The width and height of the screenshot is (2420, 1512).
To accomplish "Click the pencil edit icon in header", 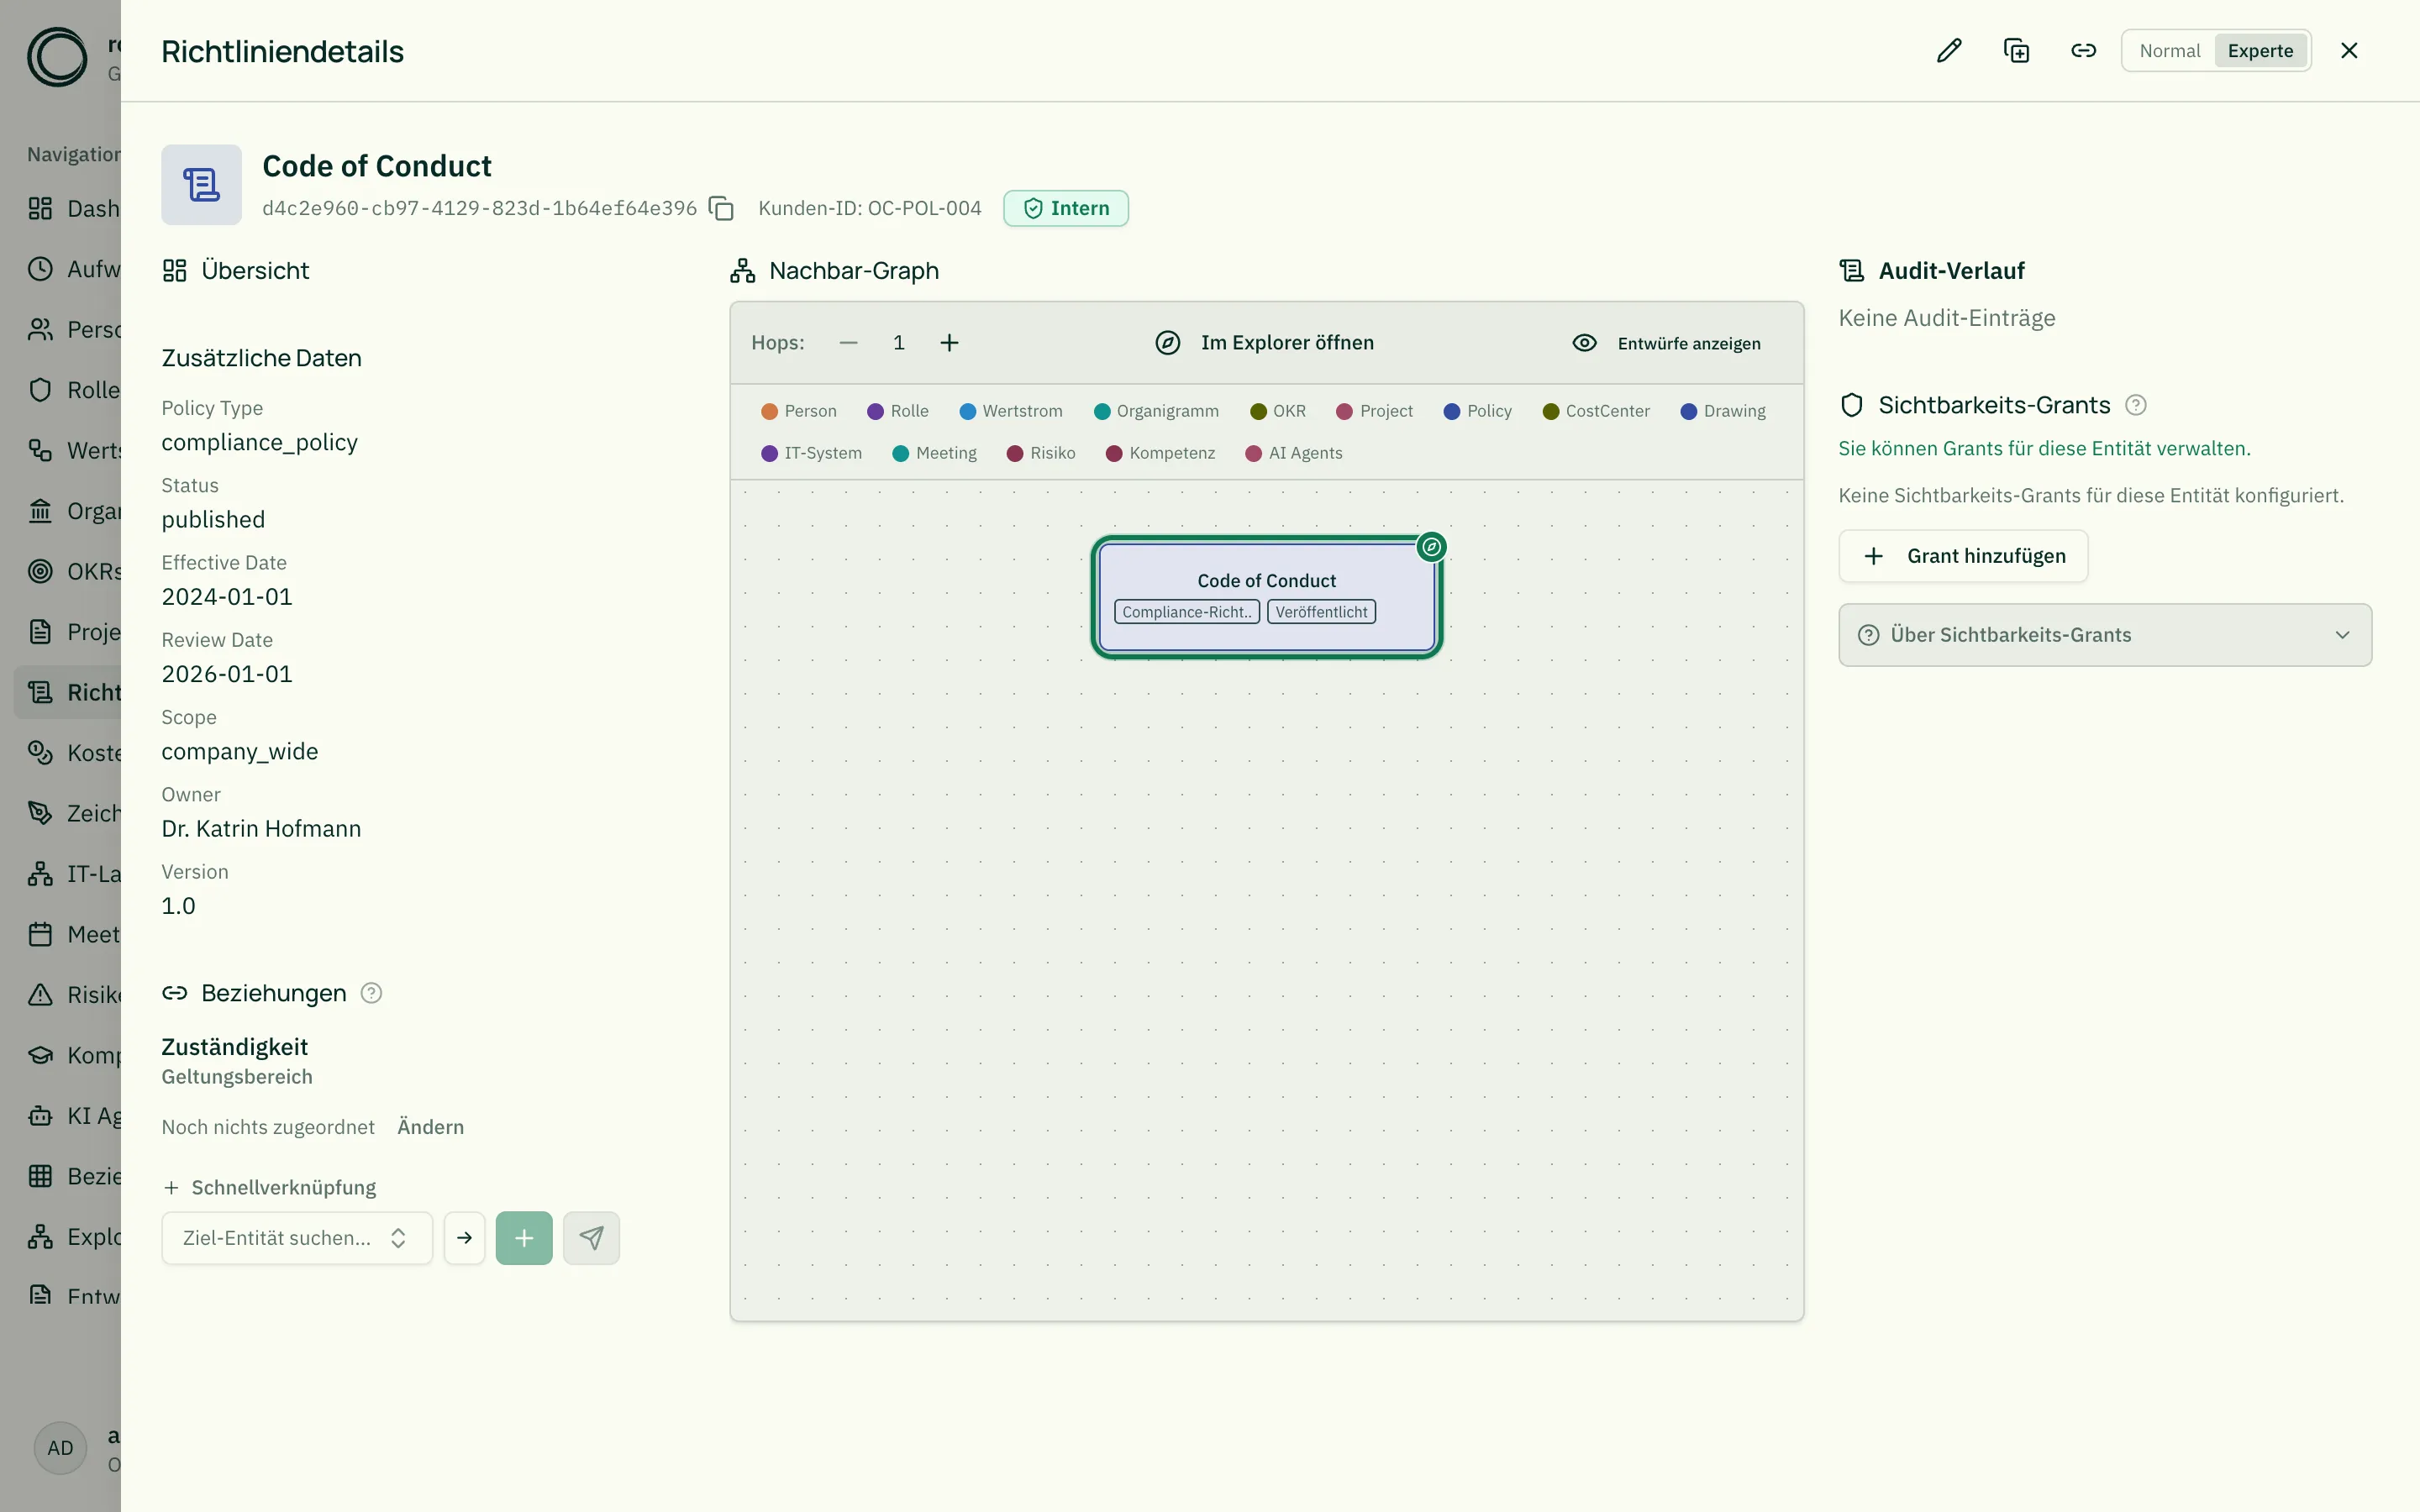I will pyautogui.click(x=1949, y=51).
